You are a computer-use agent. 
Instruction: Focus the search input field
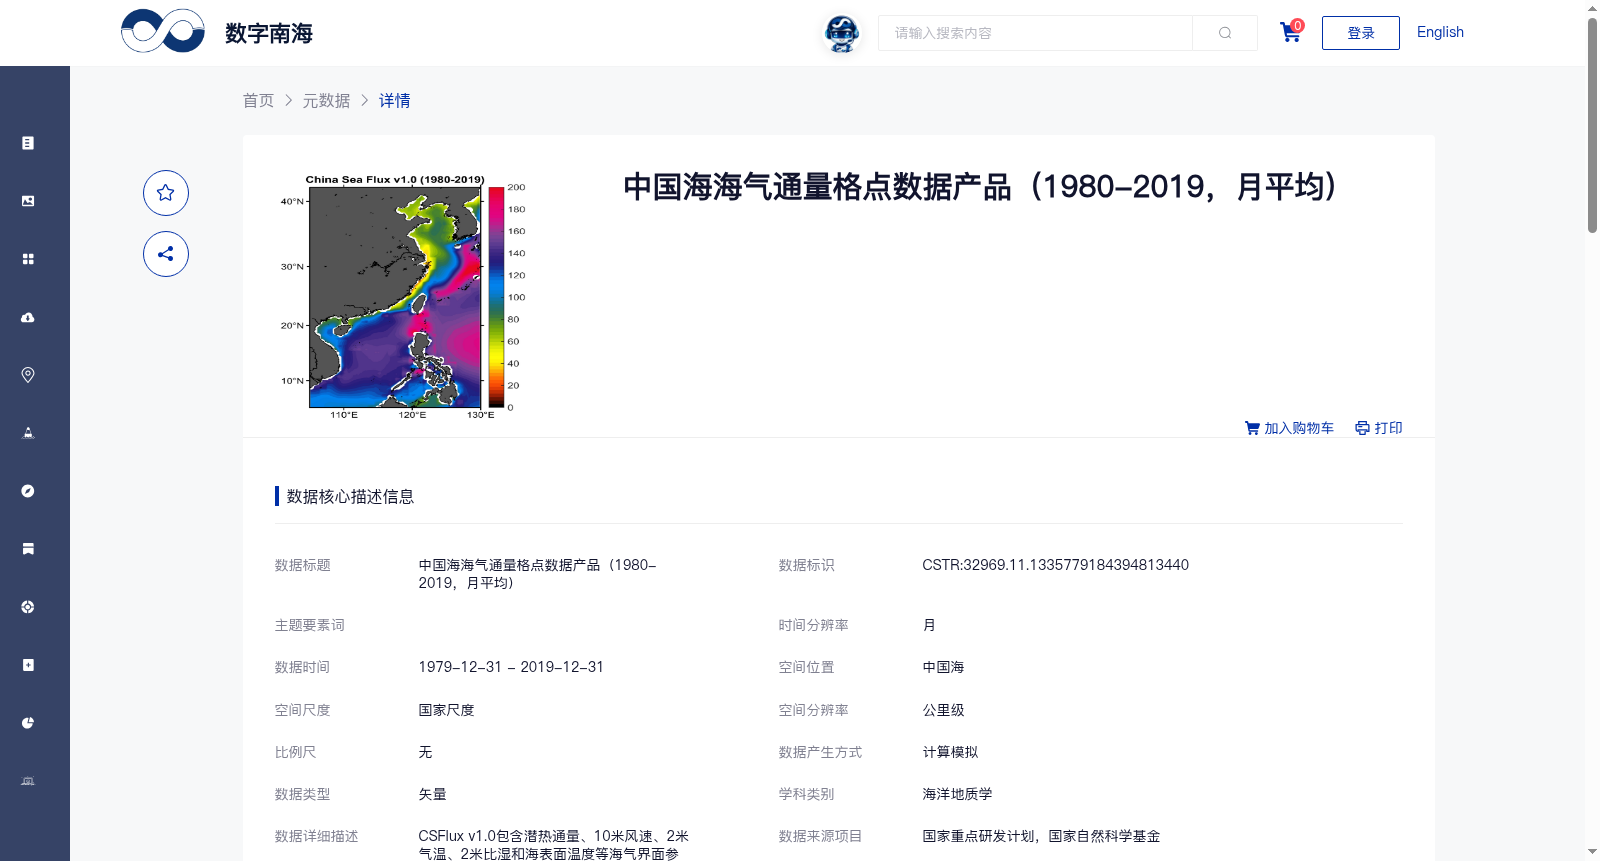click(1035, 33)
